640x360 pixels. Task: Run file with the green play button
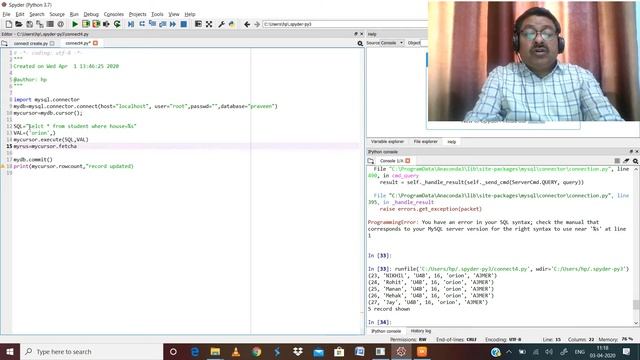[75, 24]
